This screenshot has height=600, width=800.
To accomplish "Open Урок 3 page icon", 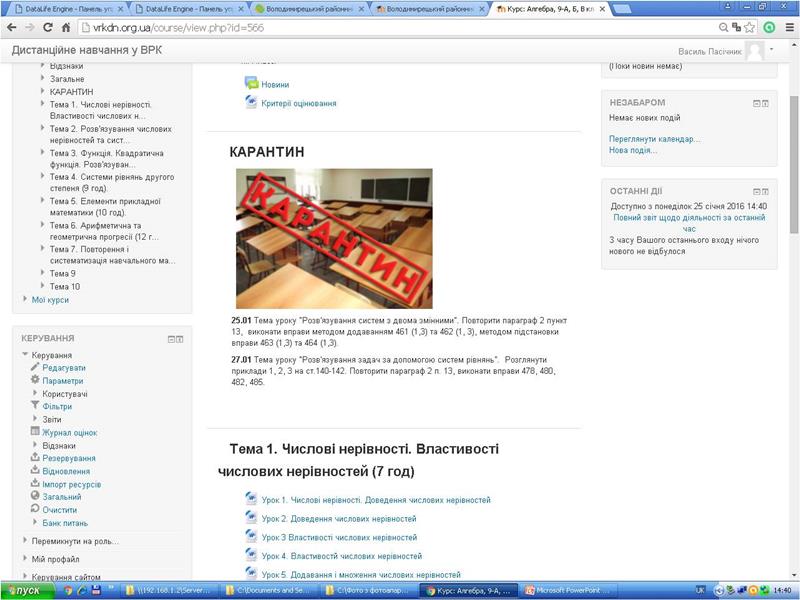I will point(251,536).
